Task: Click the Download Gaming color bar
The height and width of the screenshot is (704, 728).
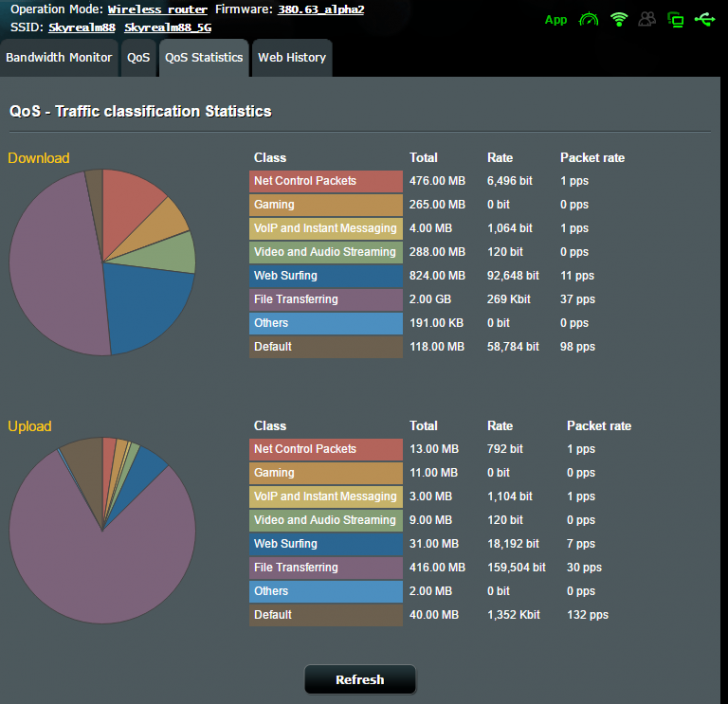Action: pos(326,205)
